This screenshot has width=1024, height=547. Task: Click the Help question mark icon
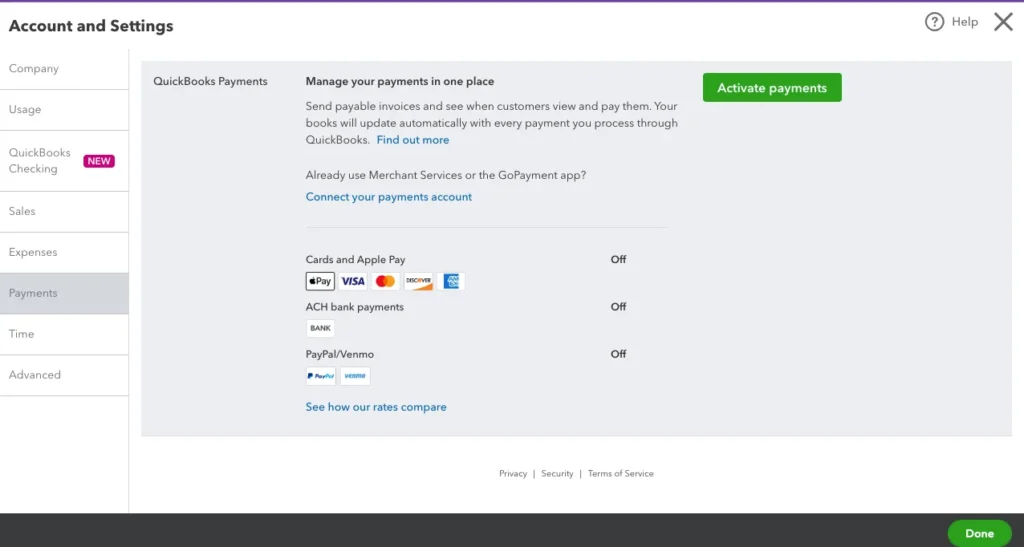(934, 22)
